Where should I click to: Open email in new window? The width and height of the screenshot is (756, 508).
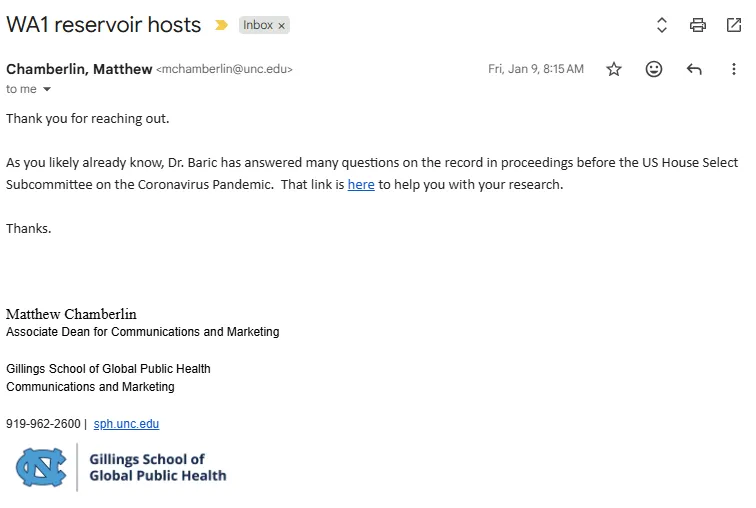click(733, 26)
